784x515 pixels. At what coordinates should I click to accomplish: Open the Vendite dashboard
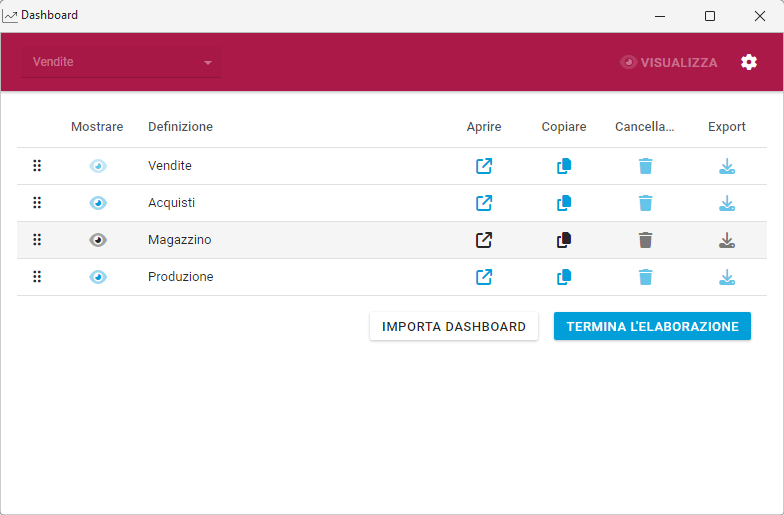(x=484, y=166)
